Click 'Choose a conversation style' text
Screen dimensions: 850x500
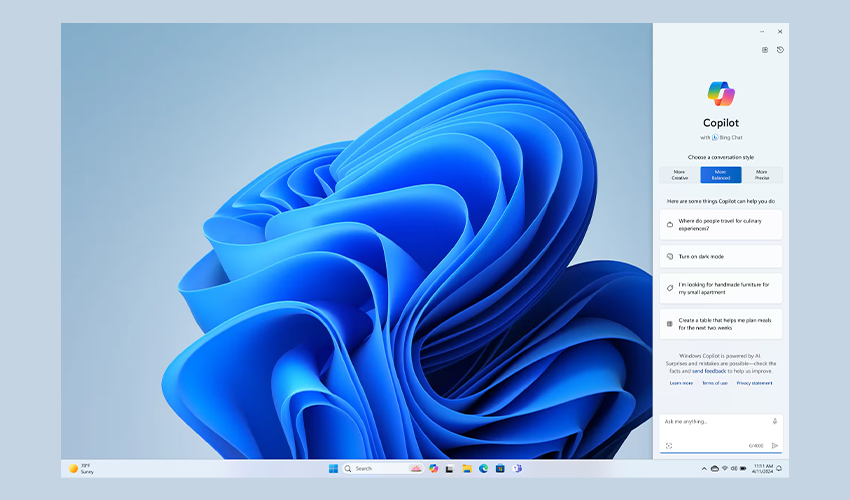721,157
